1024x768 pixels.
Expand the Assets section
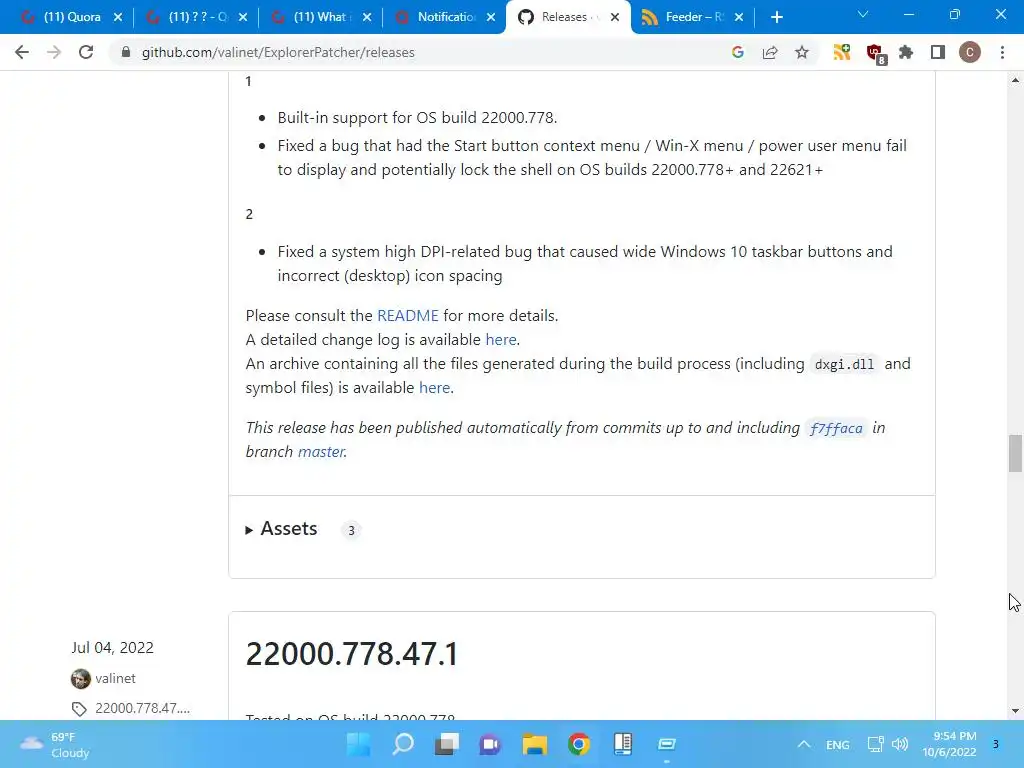tap(281, 529)
